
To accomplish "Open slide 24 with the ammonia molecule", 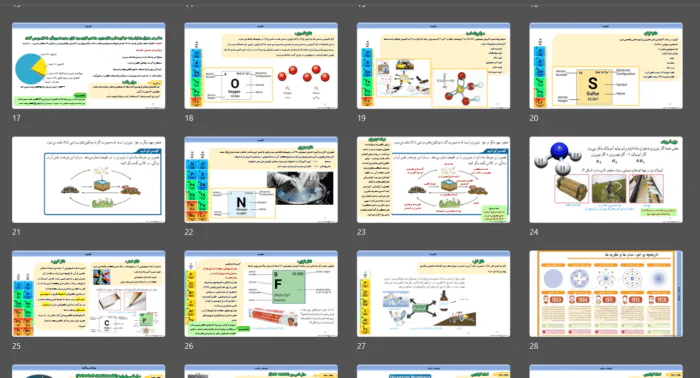I will (x=606, y=179).
